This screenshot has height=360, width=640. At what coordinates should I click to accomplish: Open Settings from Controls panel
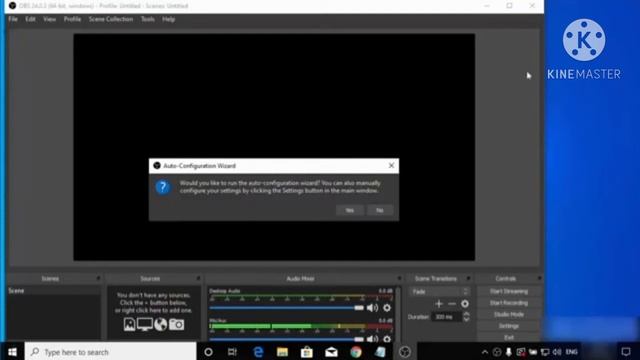click(x=509, y=326)
